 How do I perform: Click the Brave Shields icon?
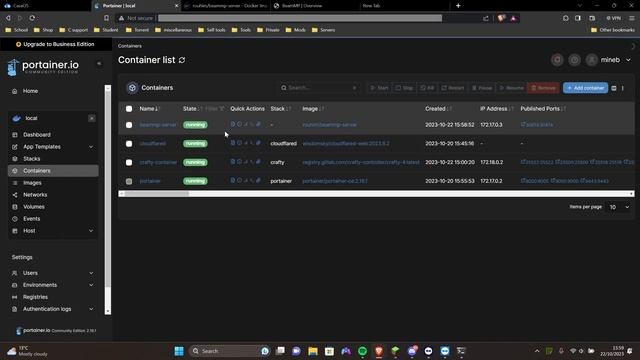(501, 18)
